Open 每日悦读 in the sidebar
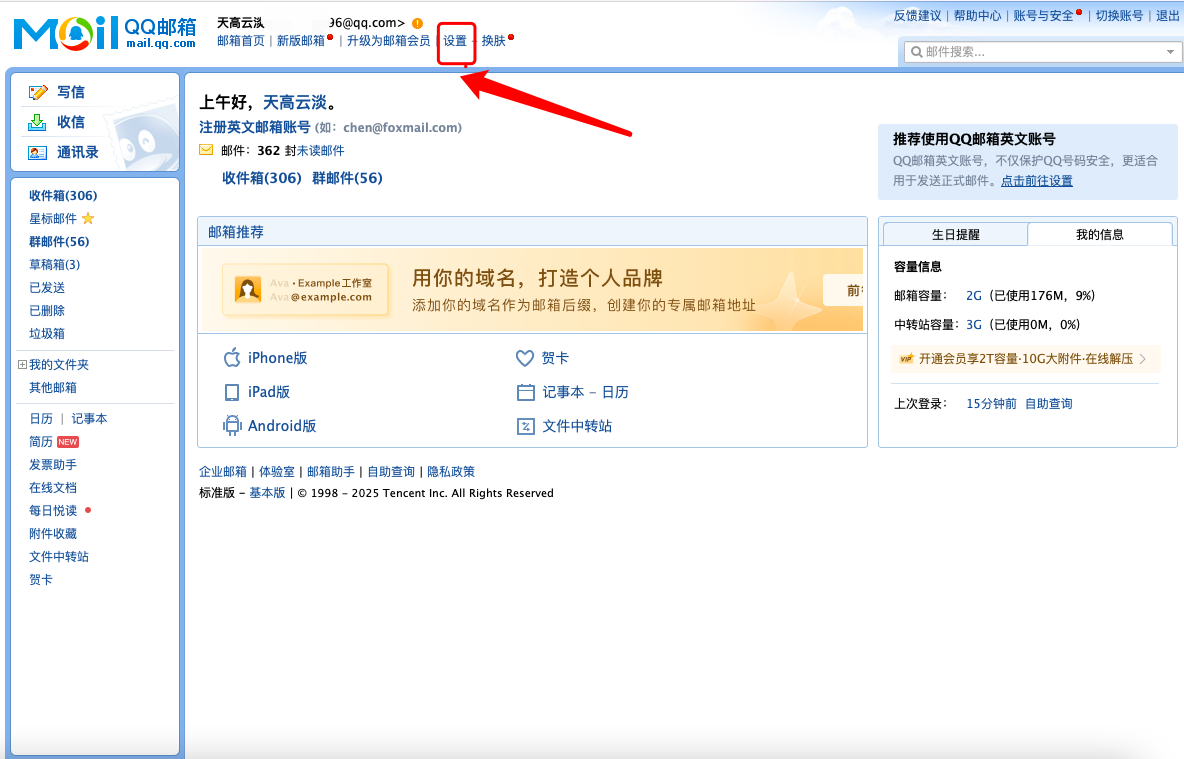This screenshot has width=1184, height=759. coord(53,511)
